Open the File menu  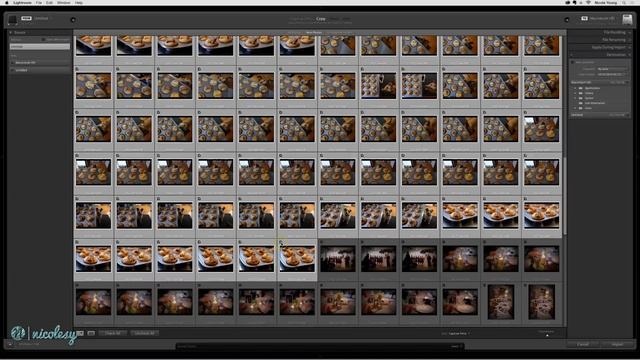(39, 2)
